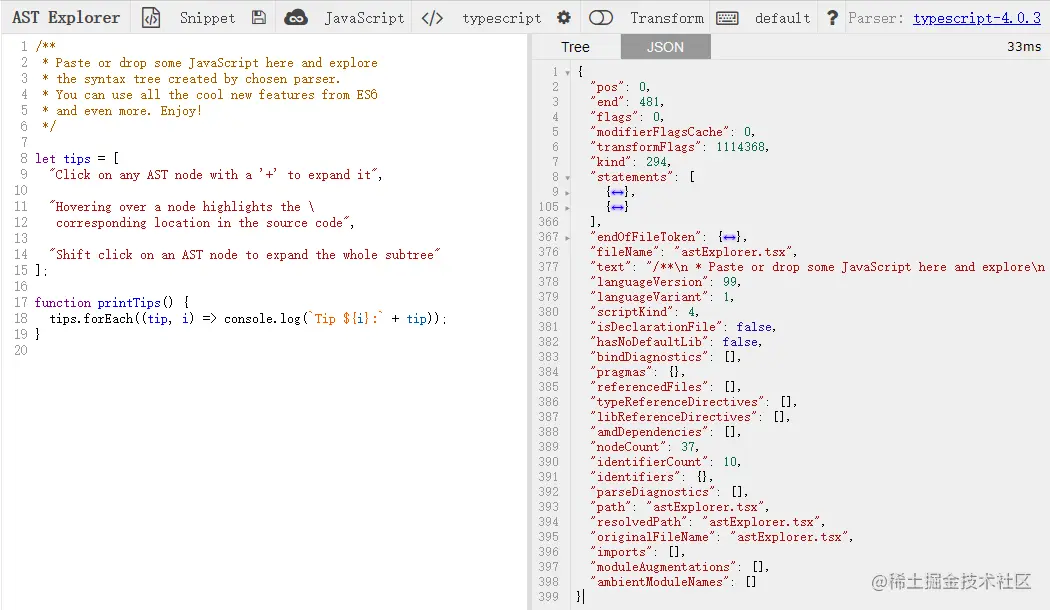Screen dimensions: 1050x610
Task: Click the Snippet file-code icon
Action: 151,17
